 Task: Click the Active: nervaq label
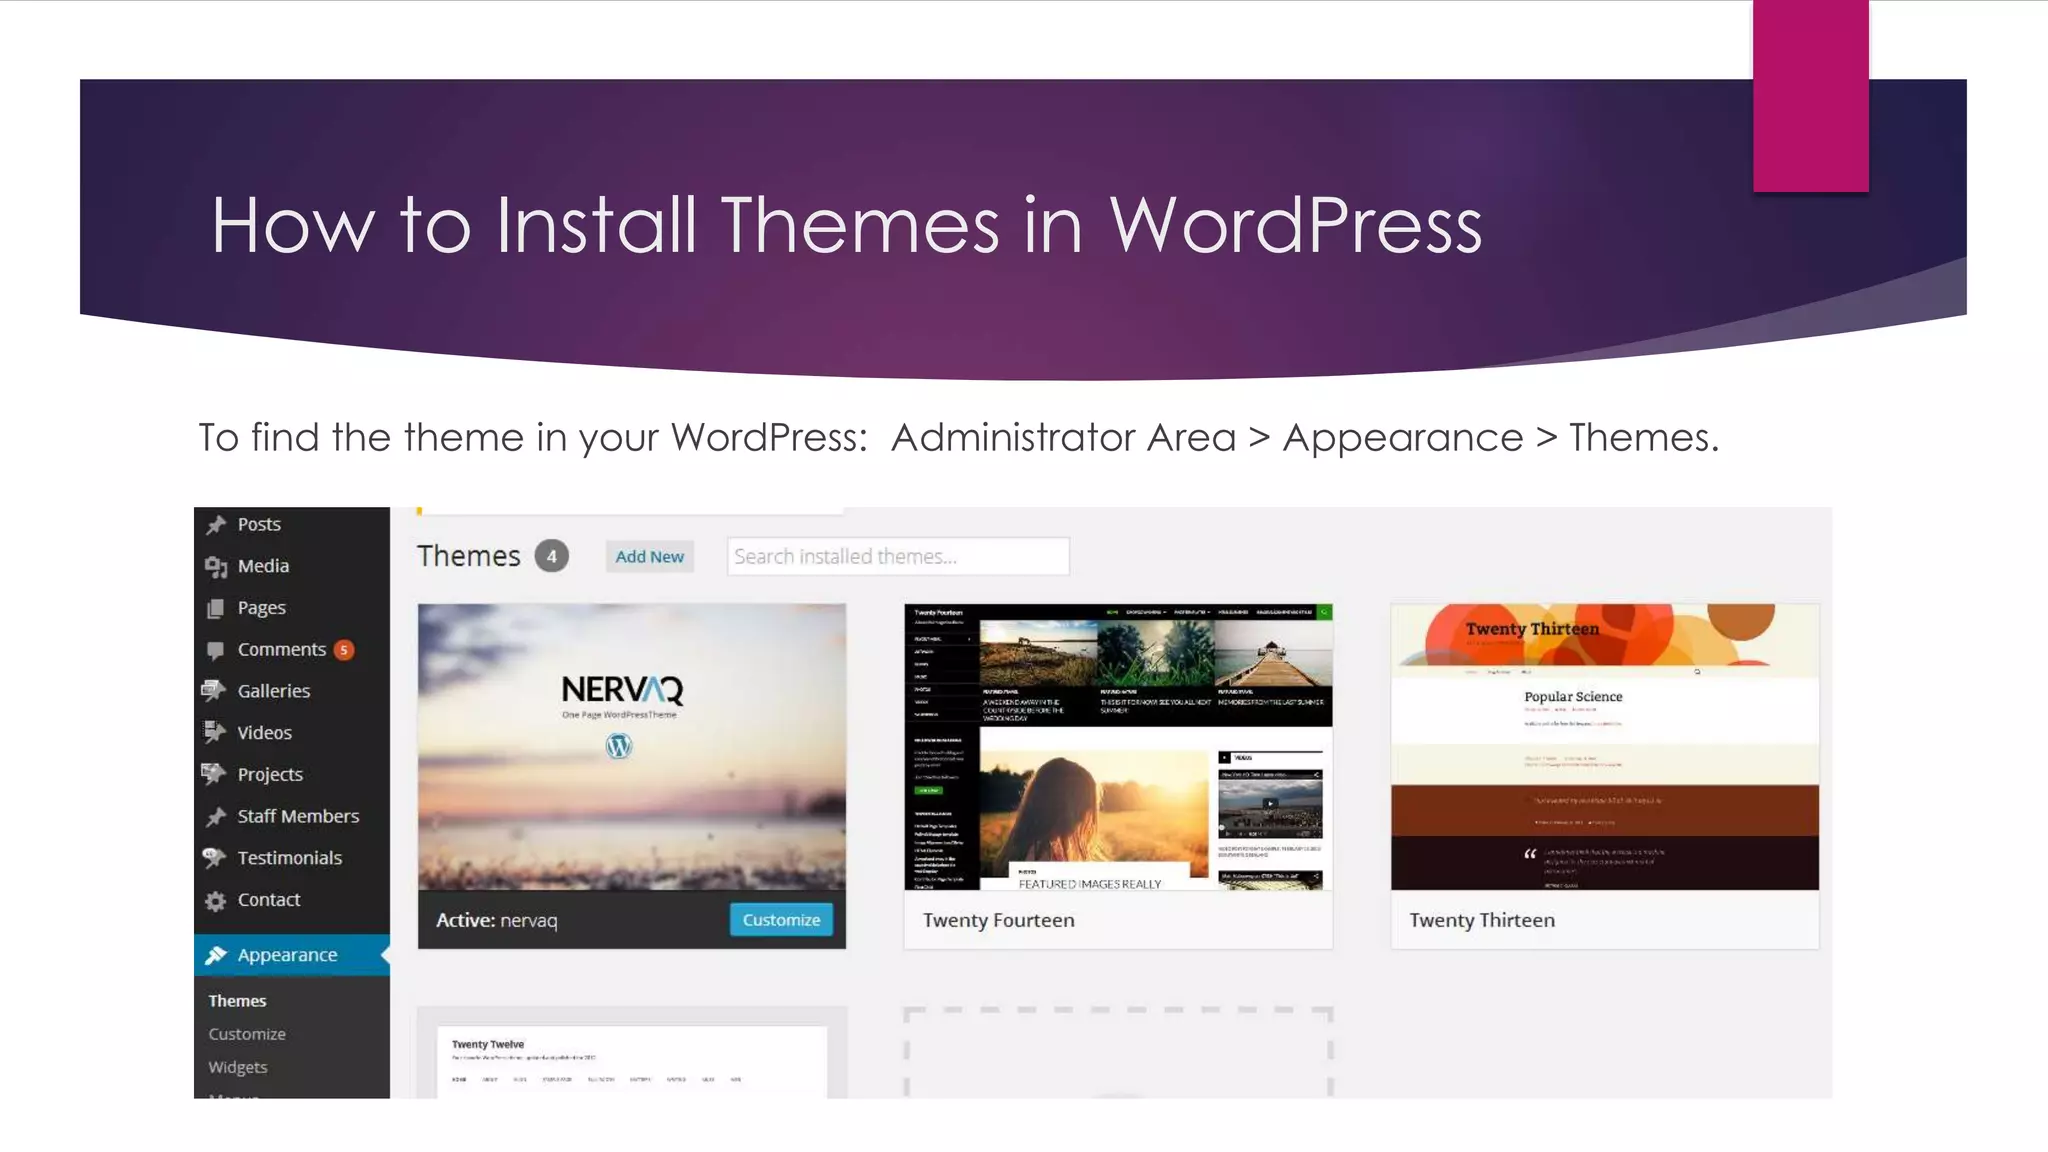pyautogui.click(x=497, y=920)
